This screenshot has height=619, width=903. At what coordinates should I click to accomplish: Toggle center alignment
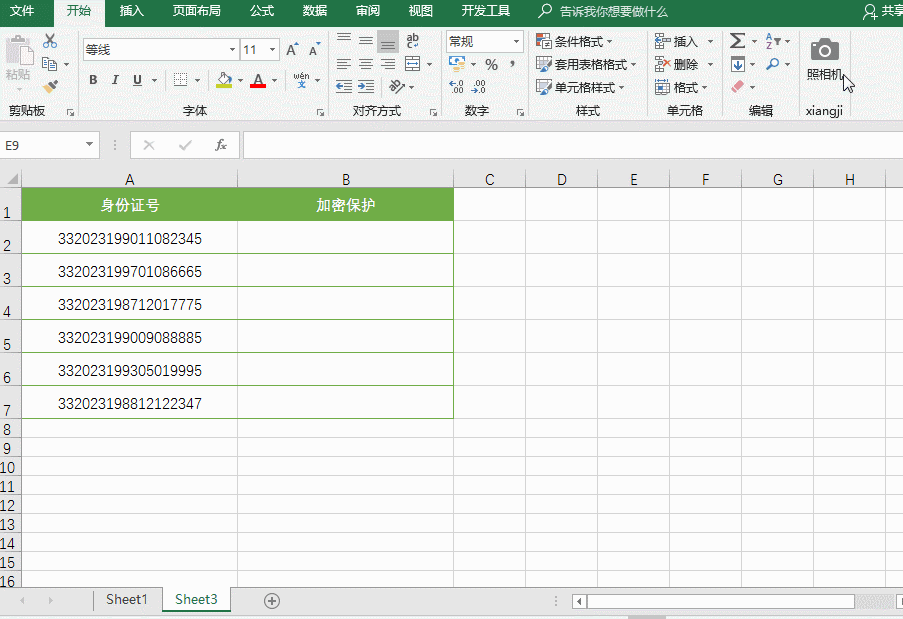click(366, 64)
